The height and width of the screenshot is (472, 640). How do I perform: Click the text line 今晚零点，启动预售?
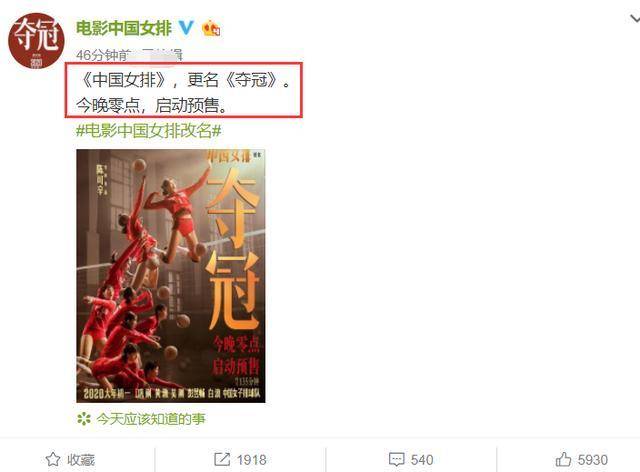tap(152, 105)
